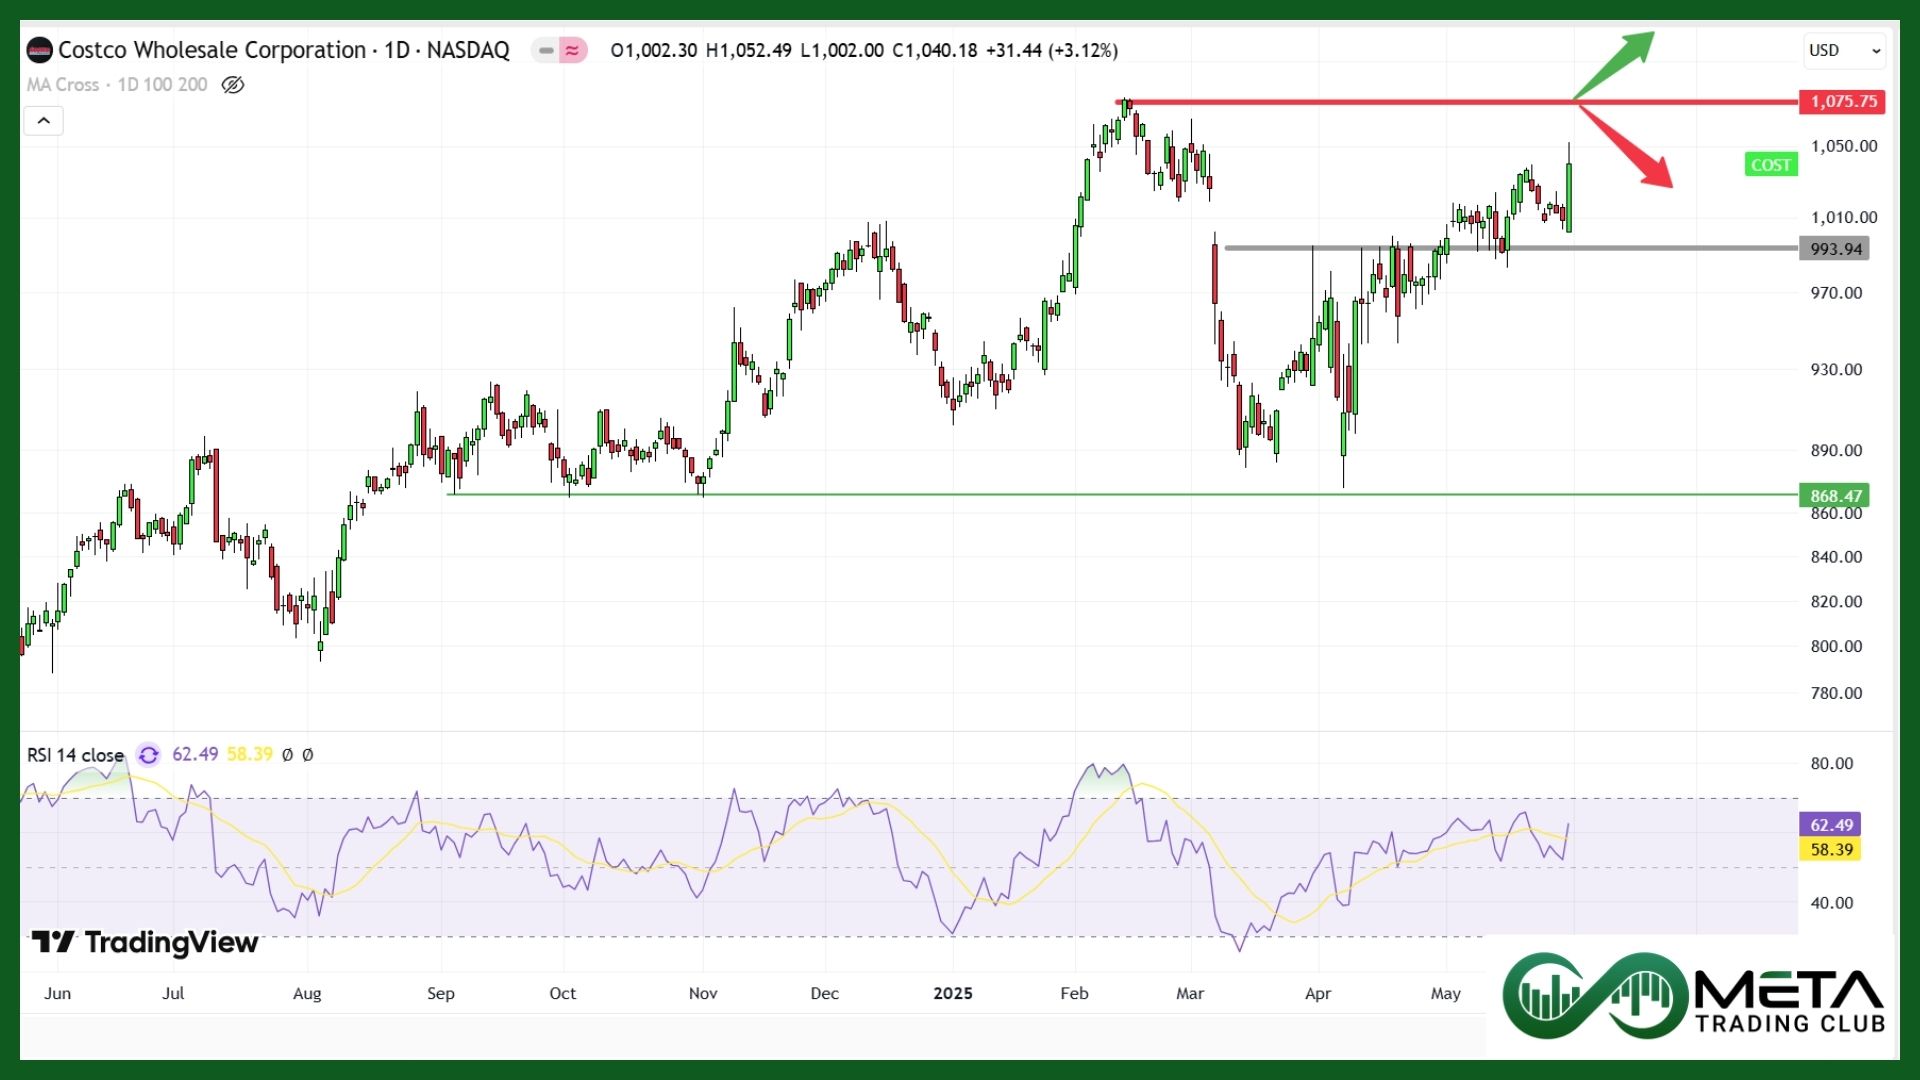
Task: Click the 780.00 price axis label
Action: pyautogui.click(x=1836, y=693)
